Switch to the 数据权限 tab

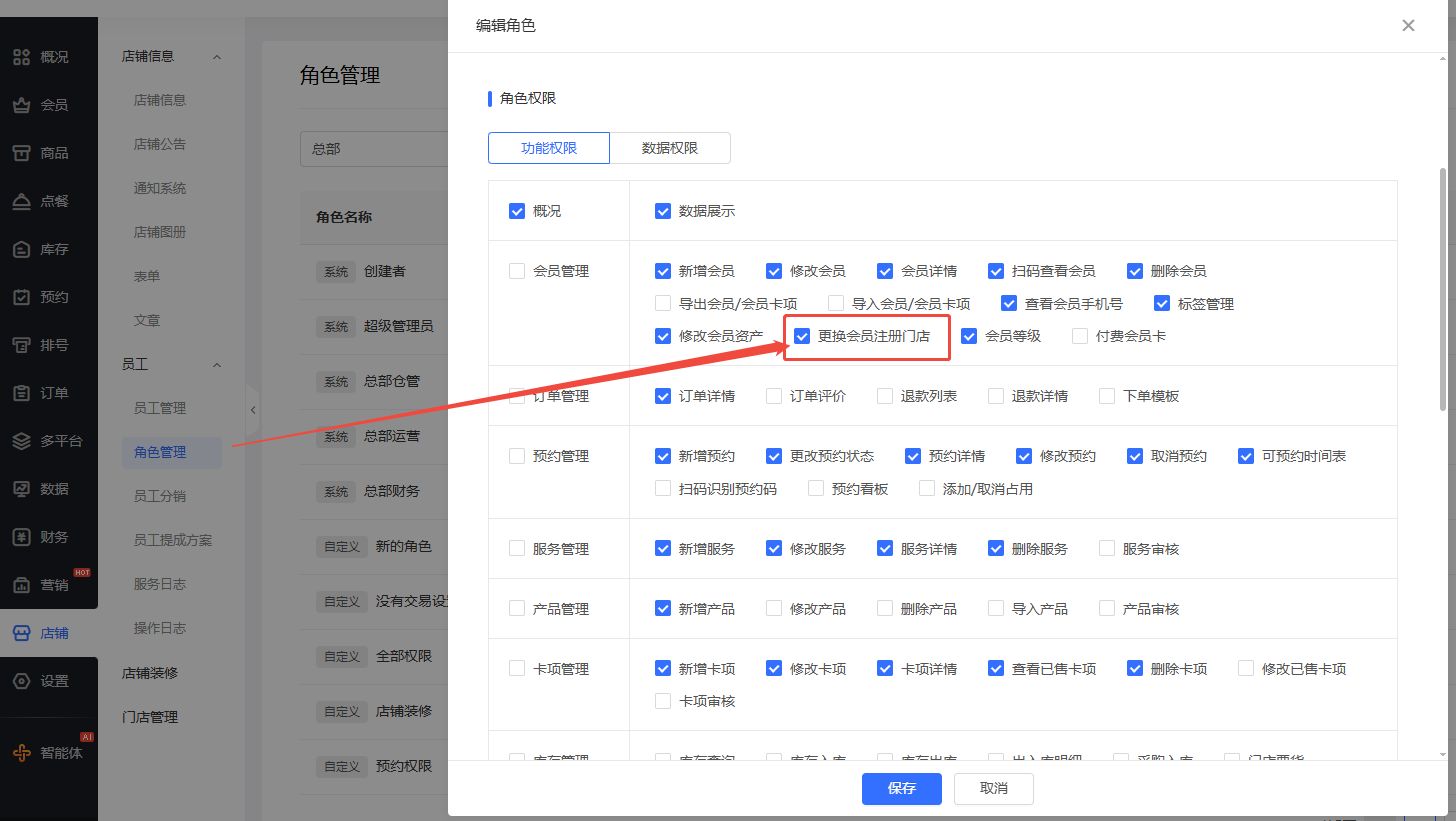coord(670,148)
